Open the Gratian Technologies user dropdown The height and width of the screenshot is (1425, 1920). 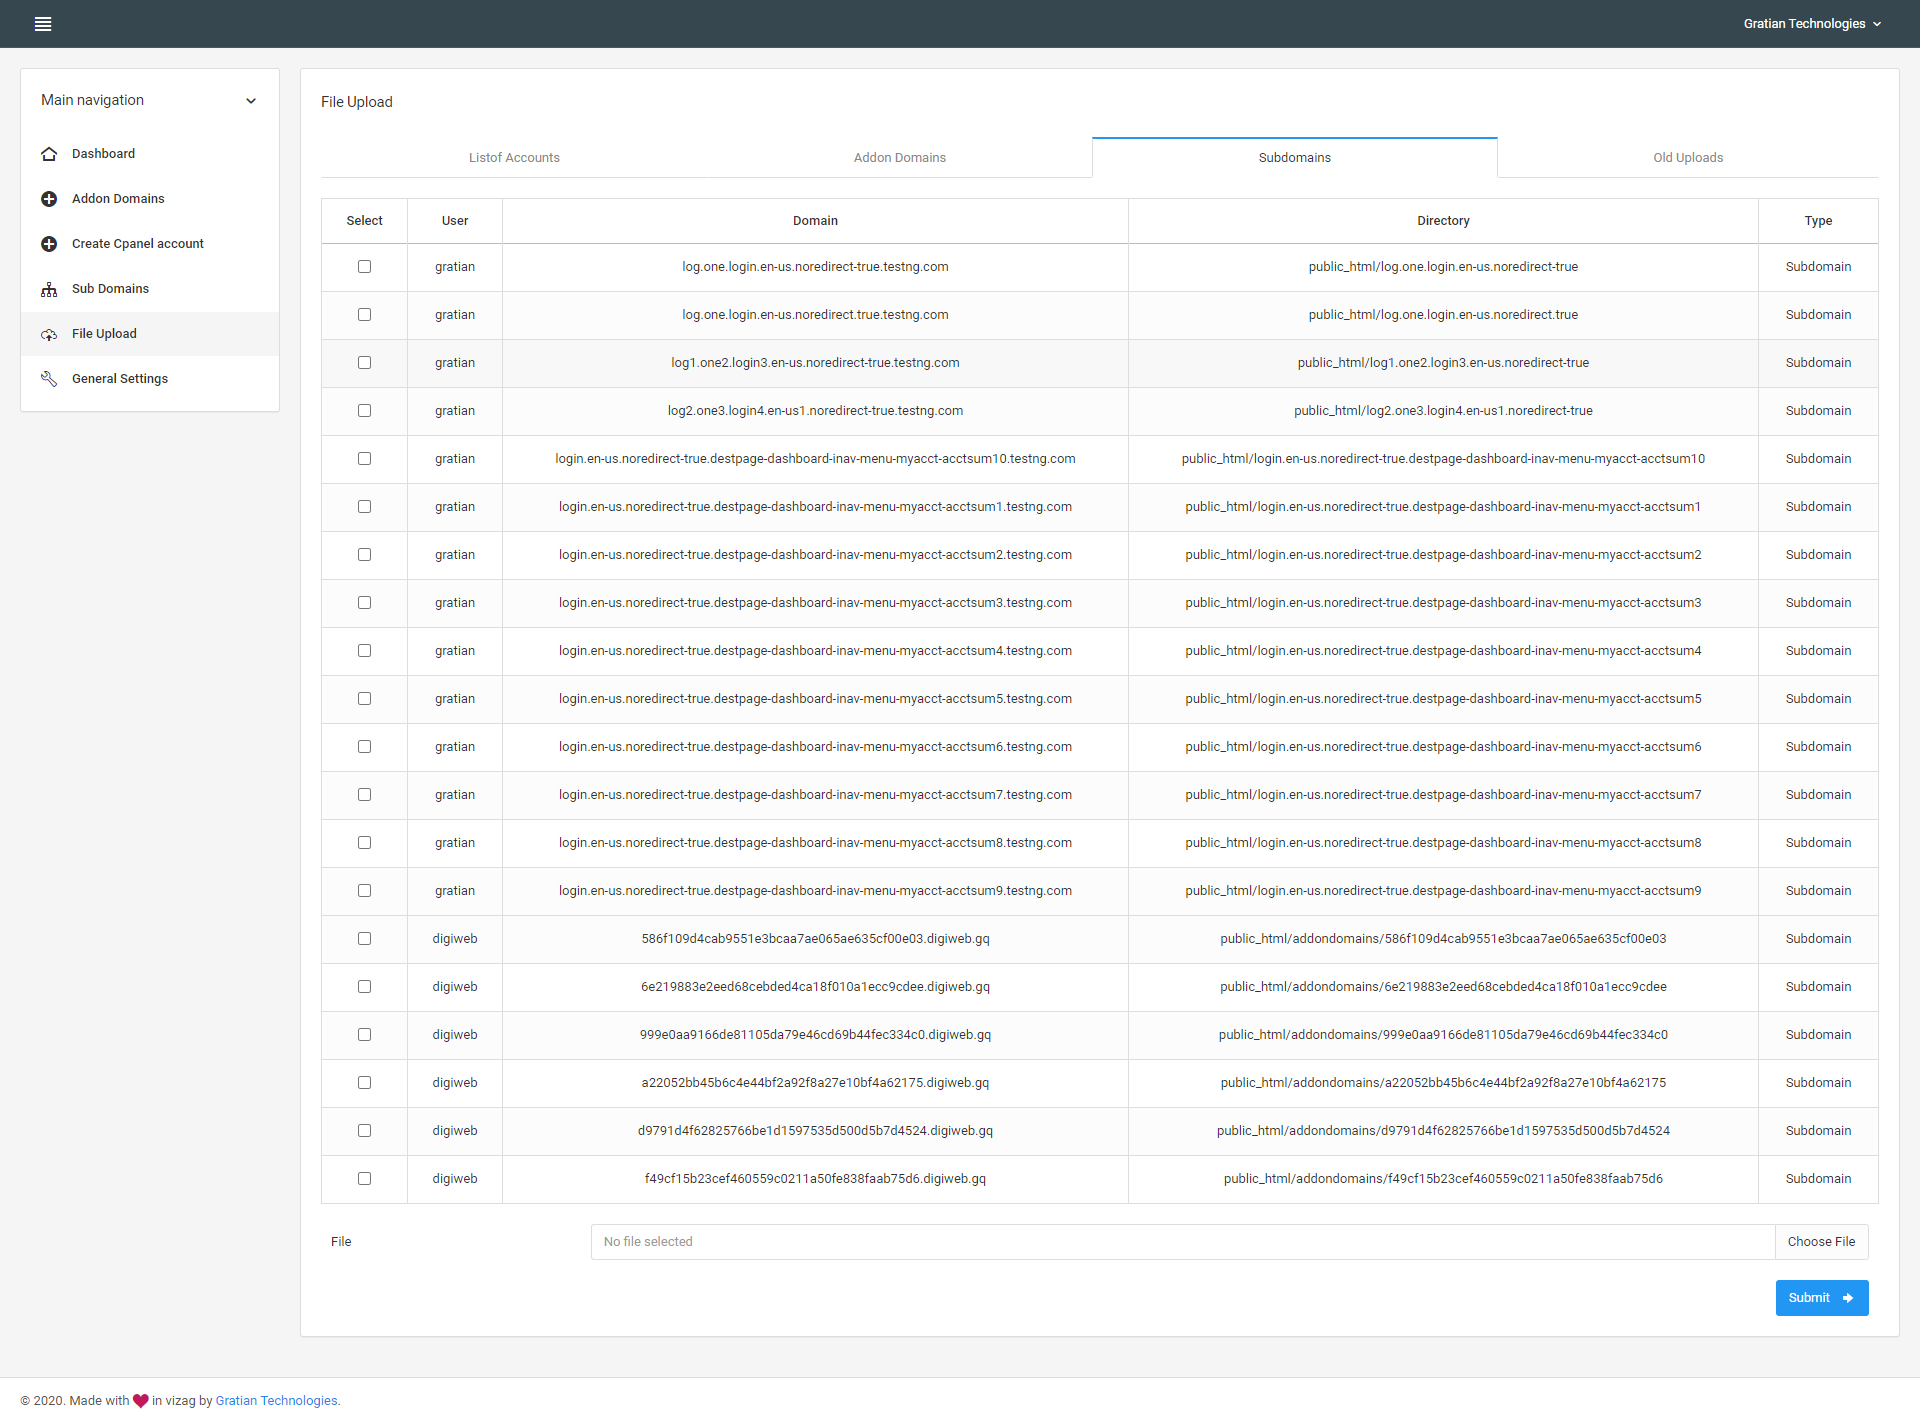point(1811,24)
